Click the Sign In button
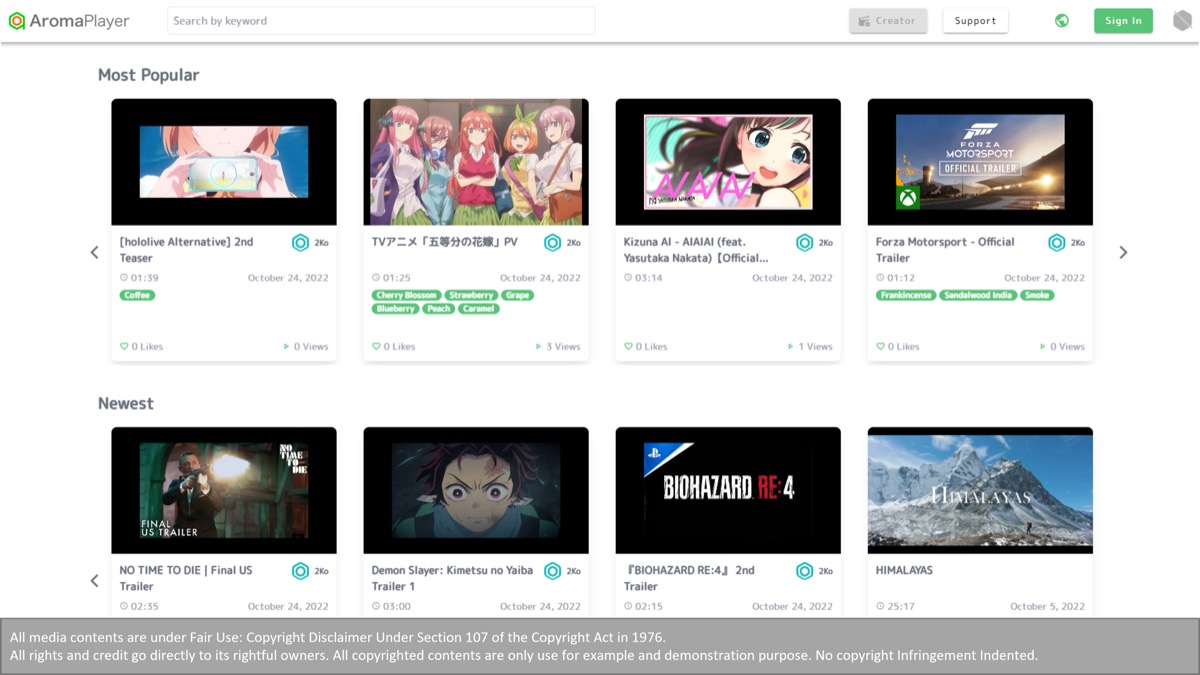The image size is (1200, 675). [1123, 21]
